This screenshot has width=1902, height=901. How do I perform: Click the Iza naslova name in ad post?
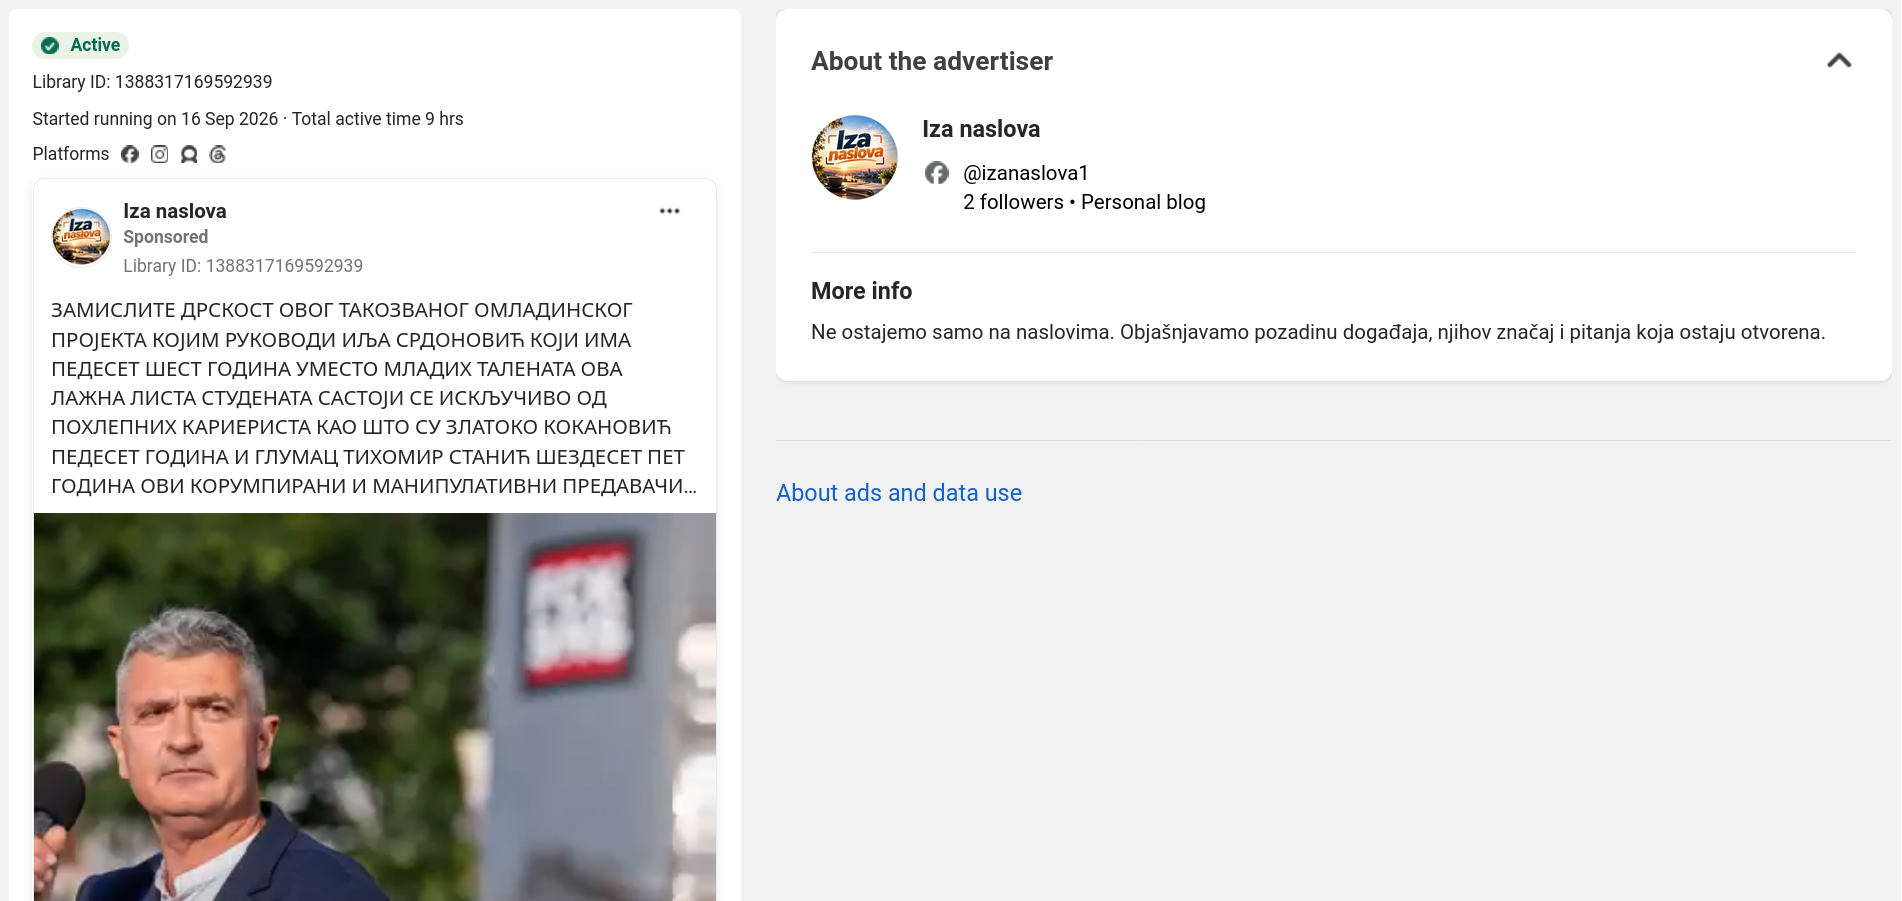(175, 211)
